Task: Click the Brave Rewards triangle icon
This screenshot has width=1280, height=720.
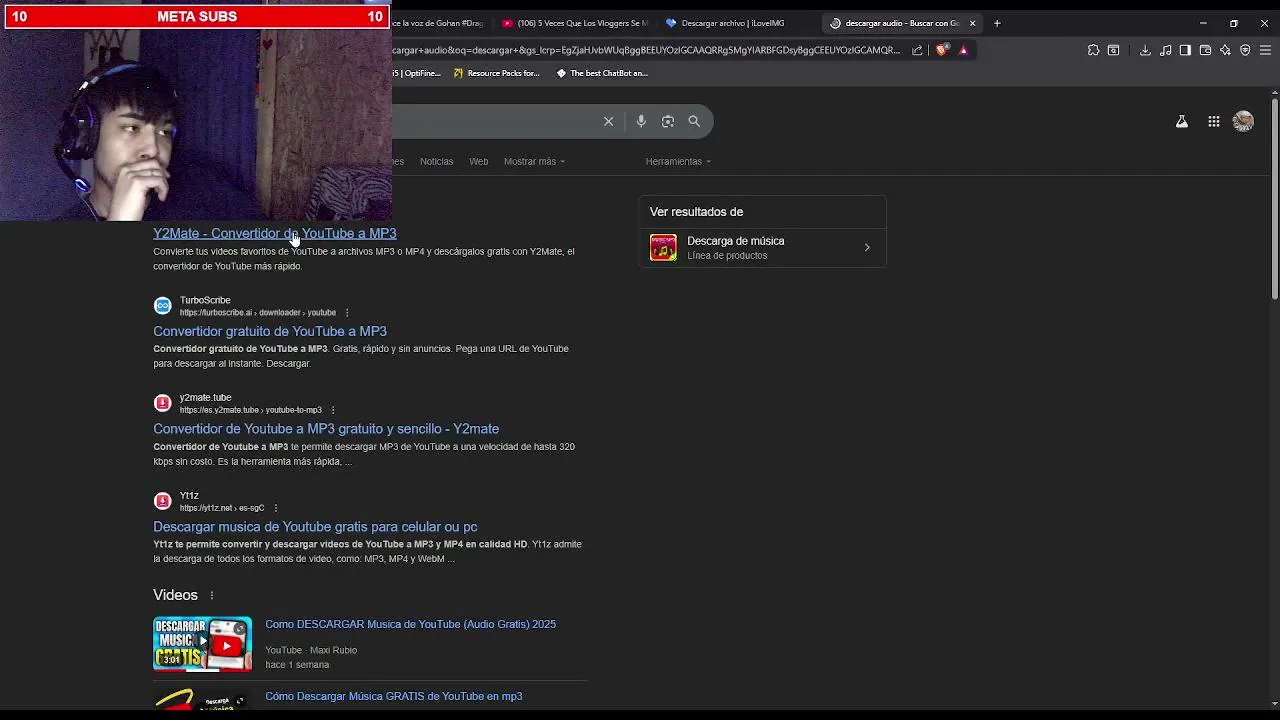Action: point(964,50)
